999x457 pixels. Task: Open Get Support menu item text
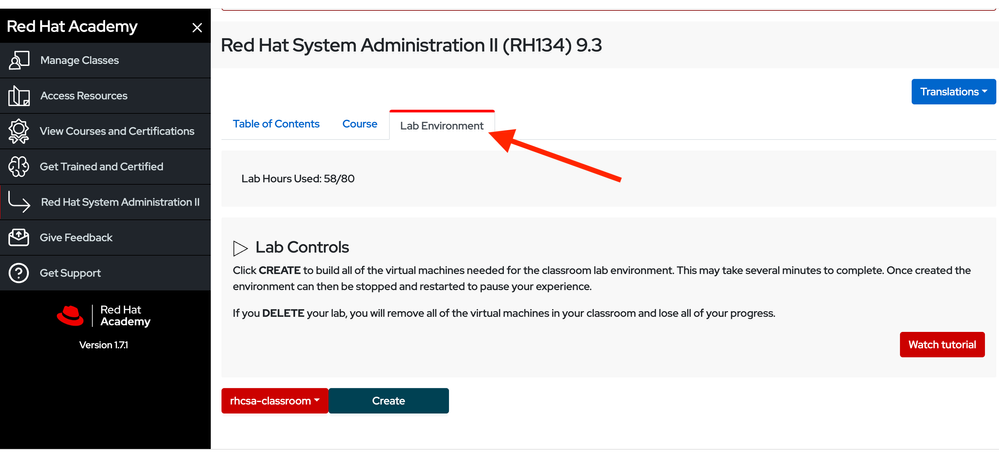tap(70, 273)
